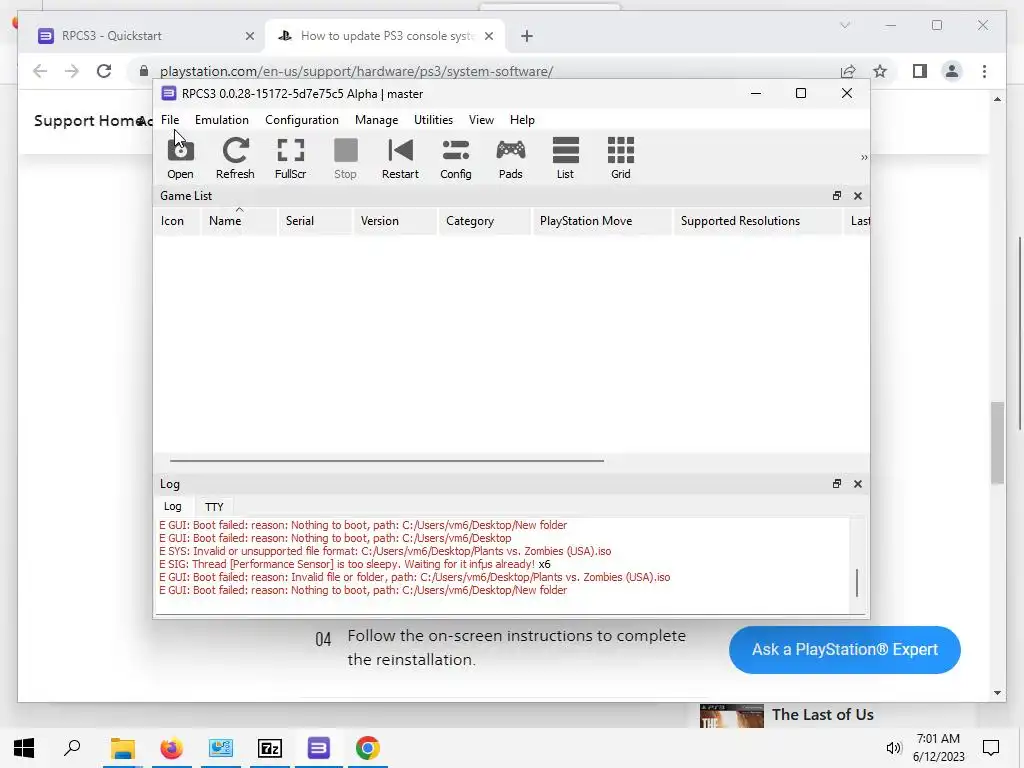Viewport: 1024px width, 768px height.
Task: Open the Windows Start menu
Action: coord(24,748)
